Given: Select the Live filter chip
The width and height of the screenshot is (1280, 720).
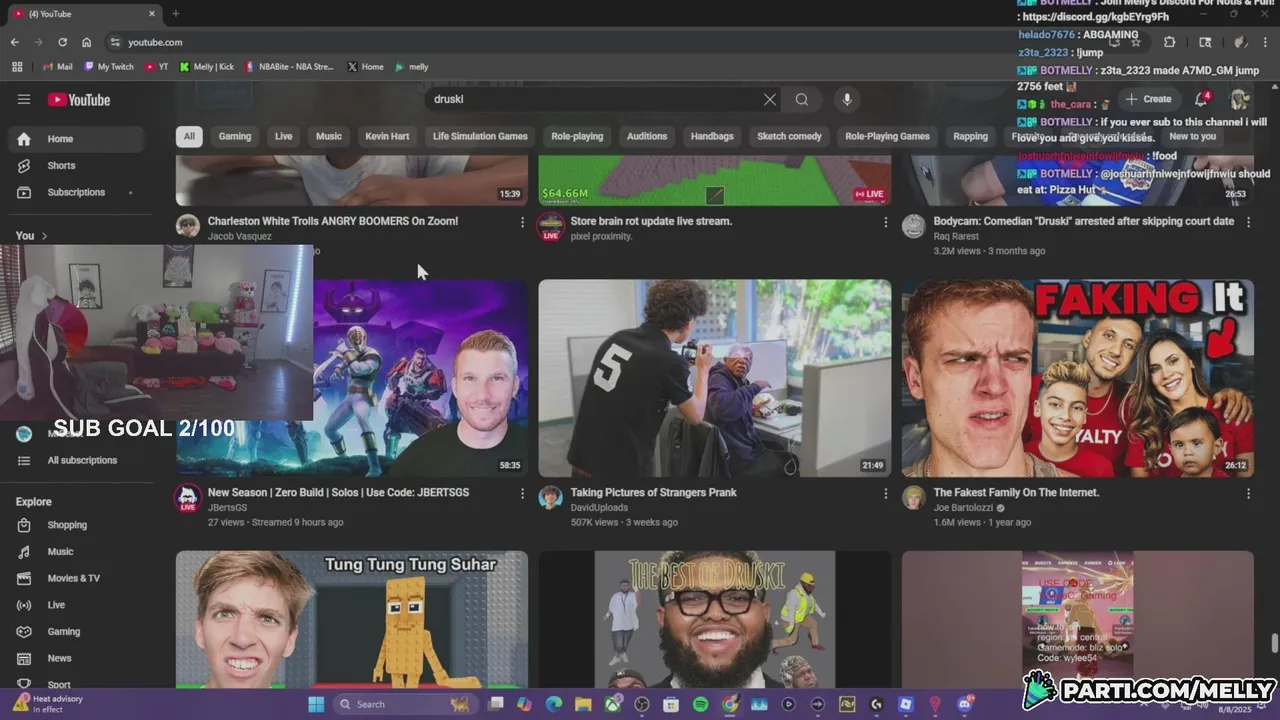Looking at the screenshot, I should click(284, 136).
